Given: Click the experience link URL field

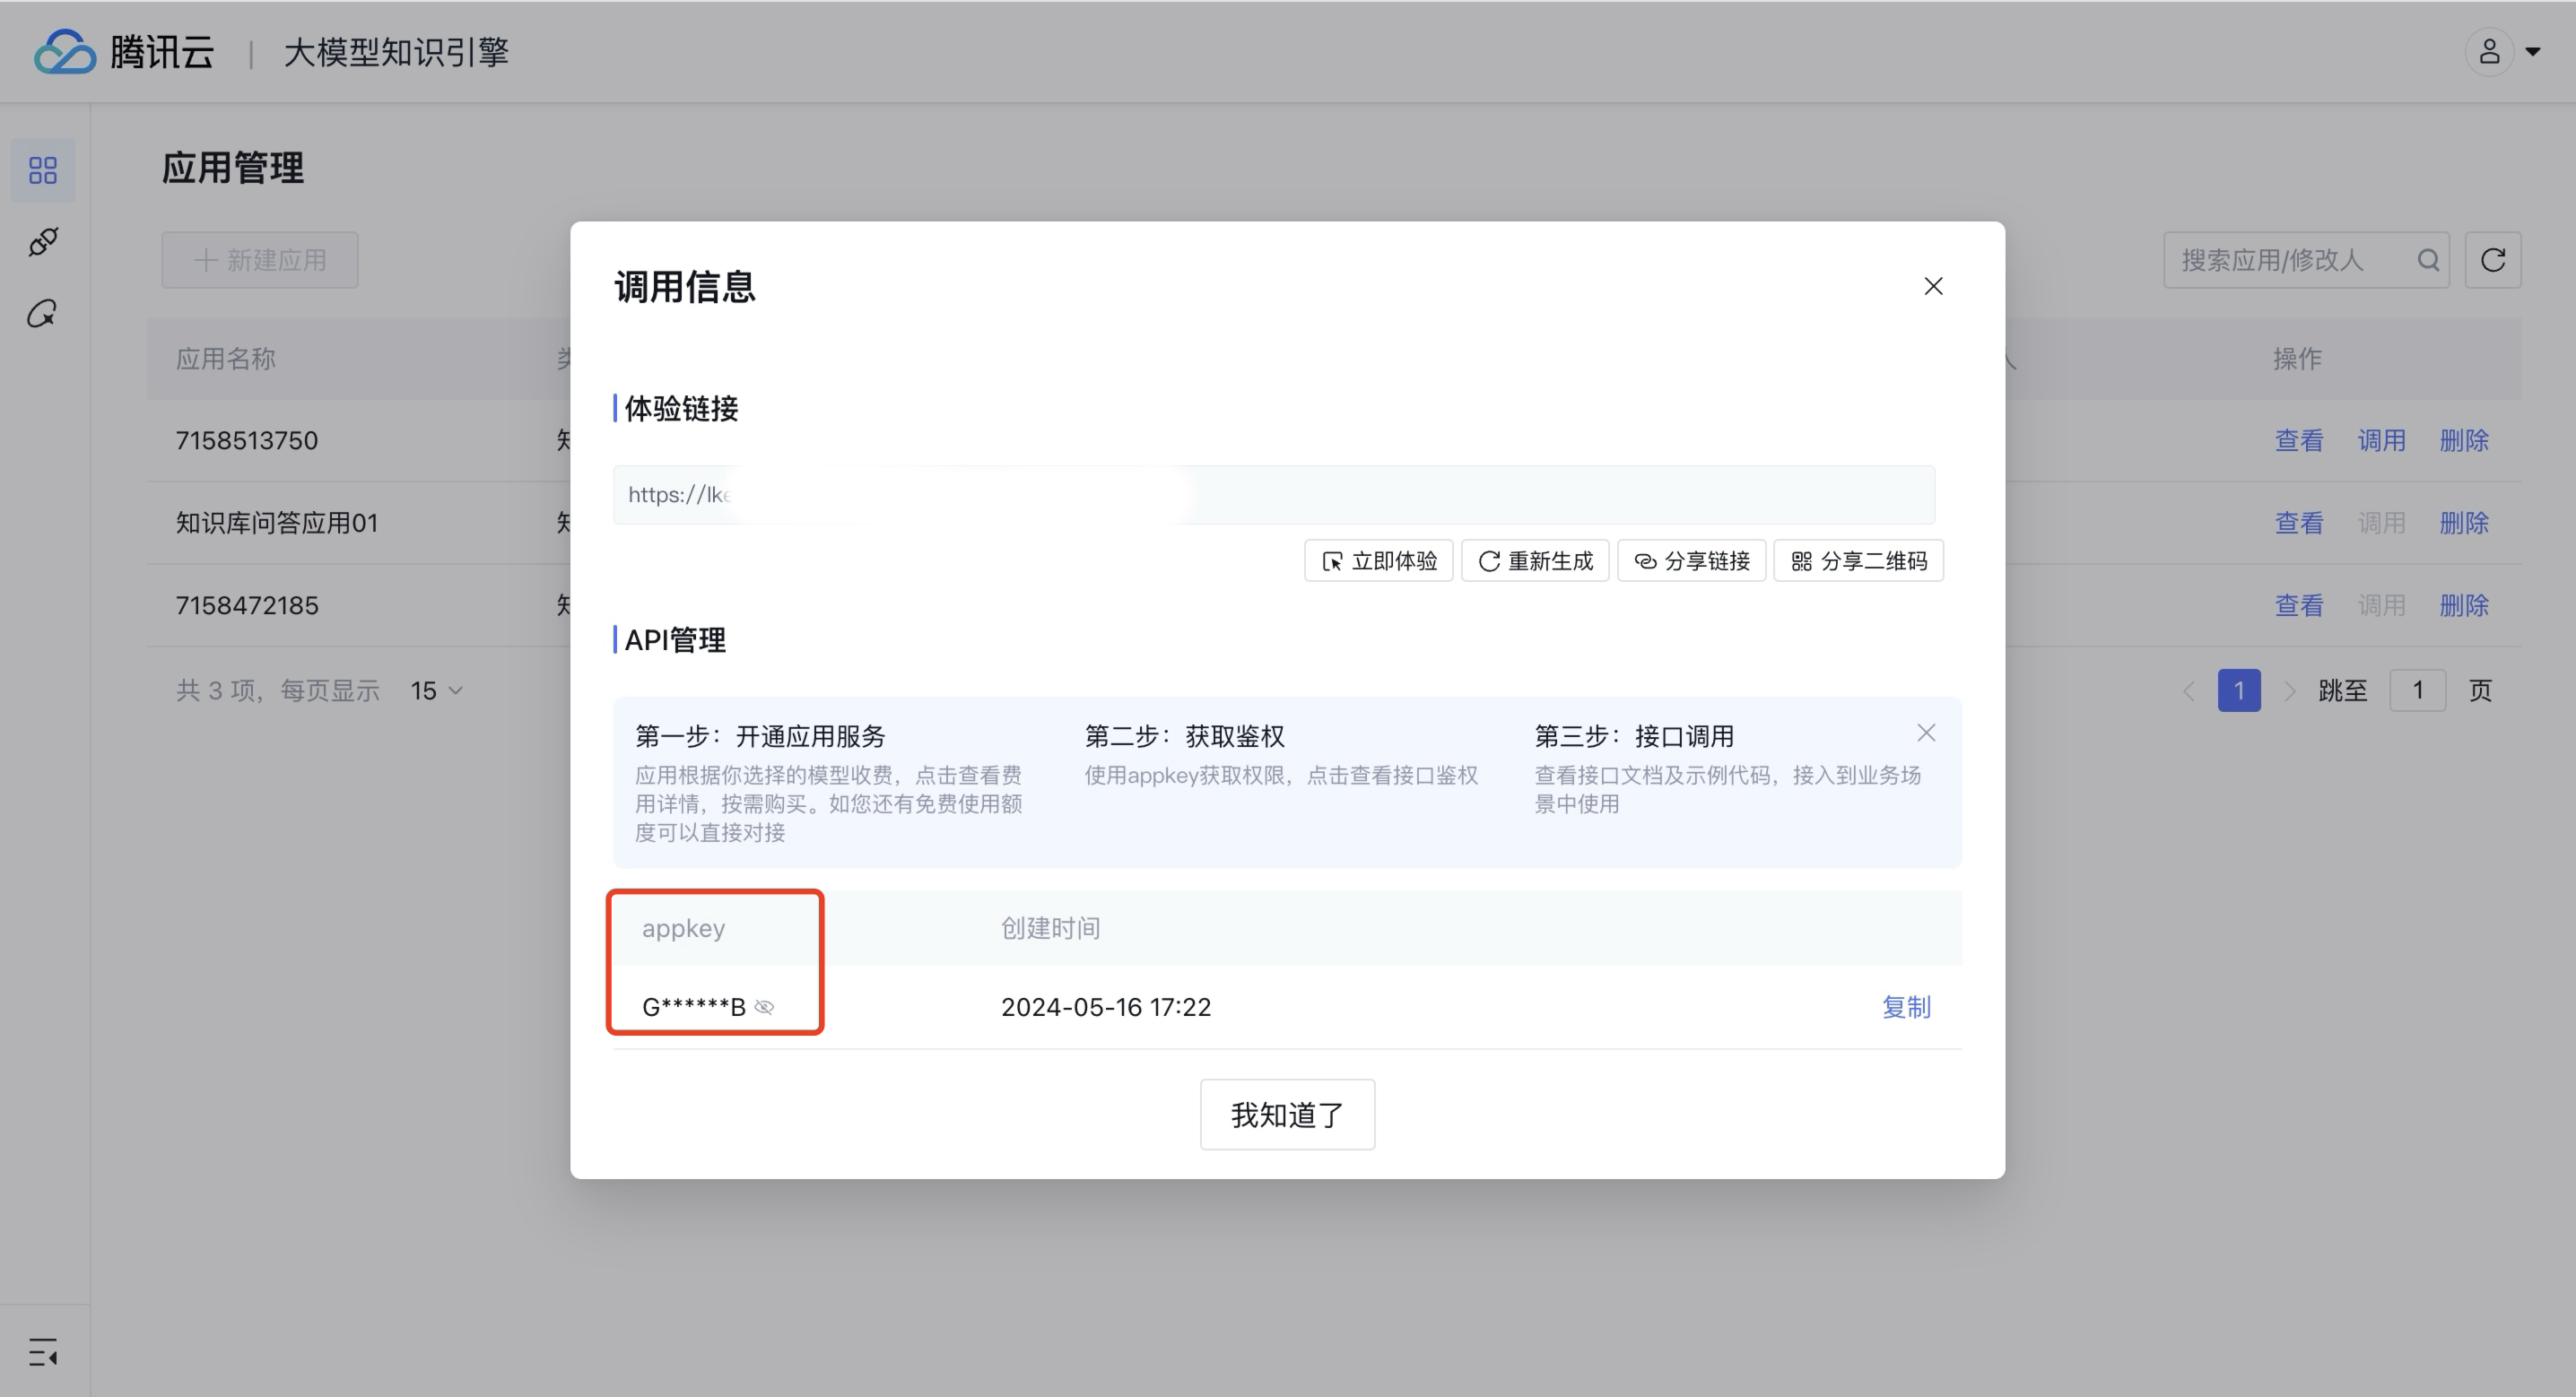Looking at the screenshot, I should point(1273,495).
